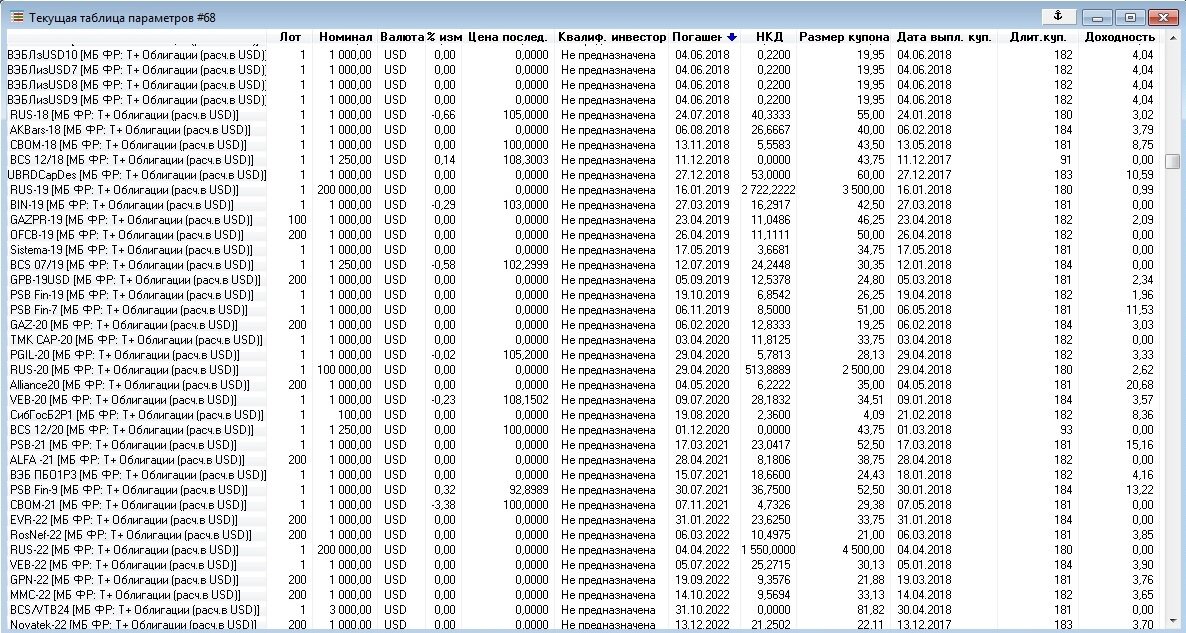Select the BCS/VTB24 bond row

[x=582, y=610]
